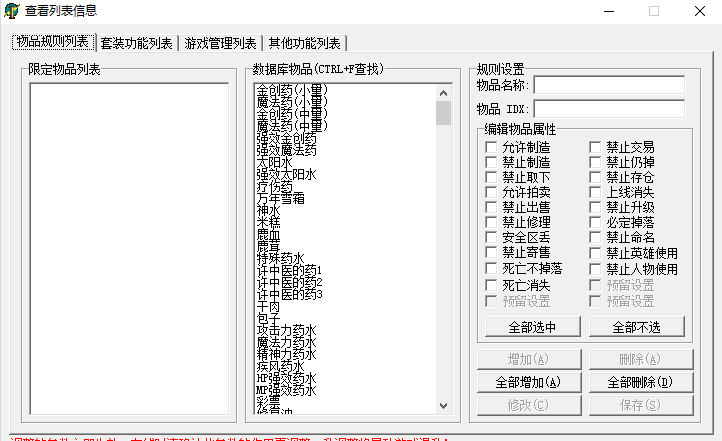Toggle the 禁止交易 checkbox

[595, 147]
